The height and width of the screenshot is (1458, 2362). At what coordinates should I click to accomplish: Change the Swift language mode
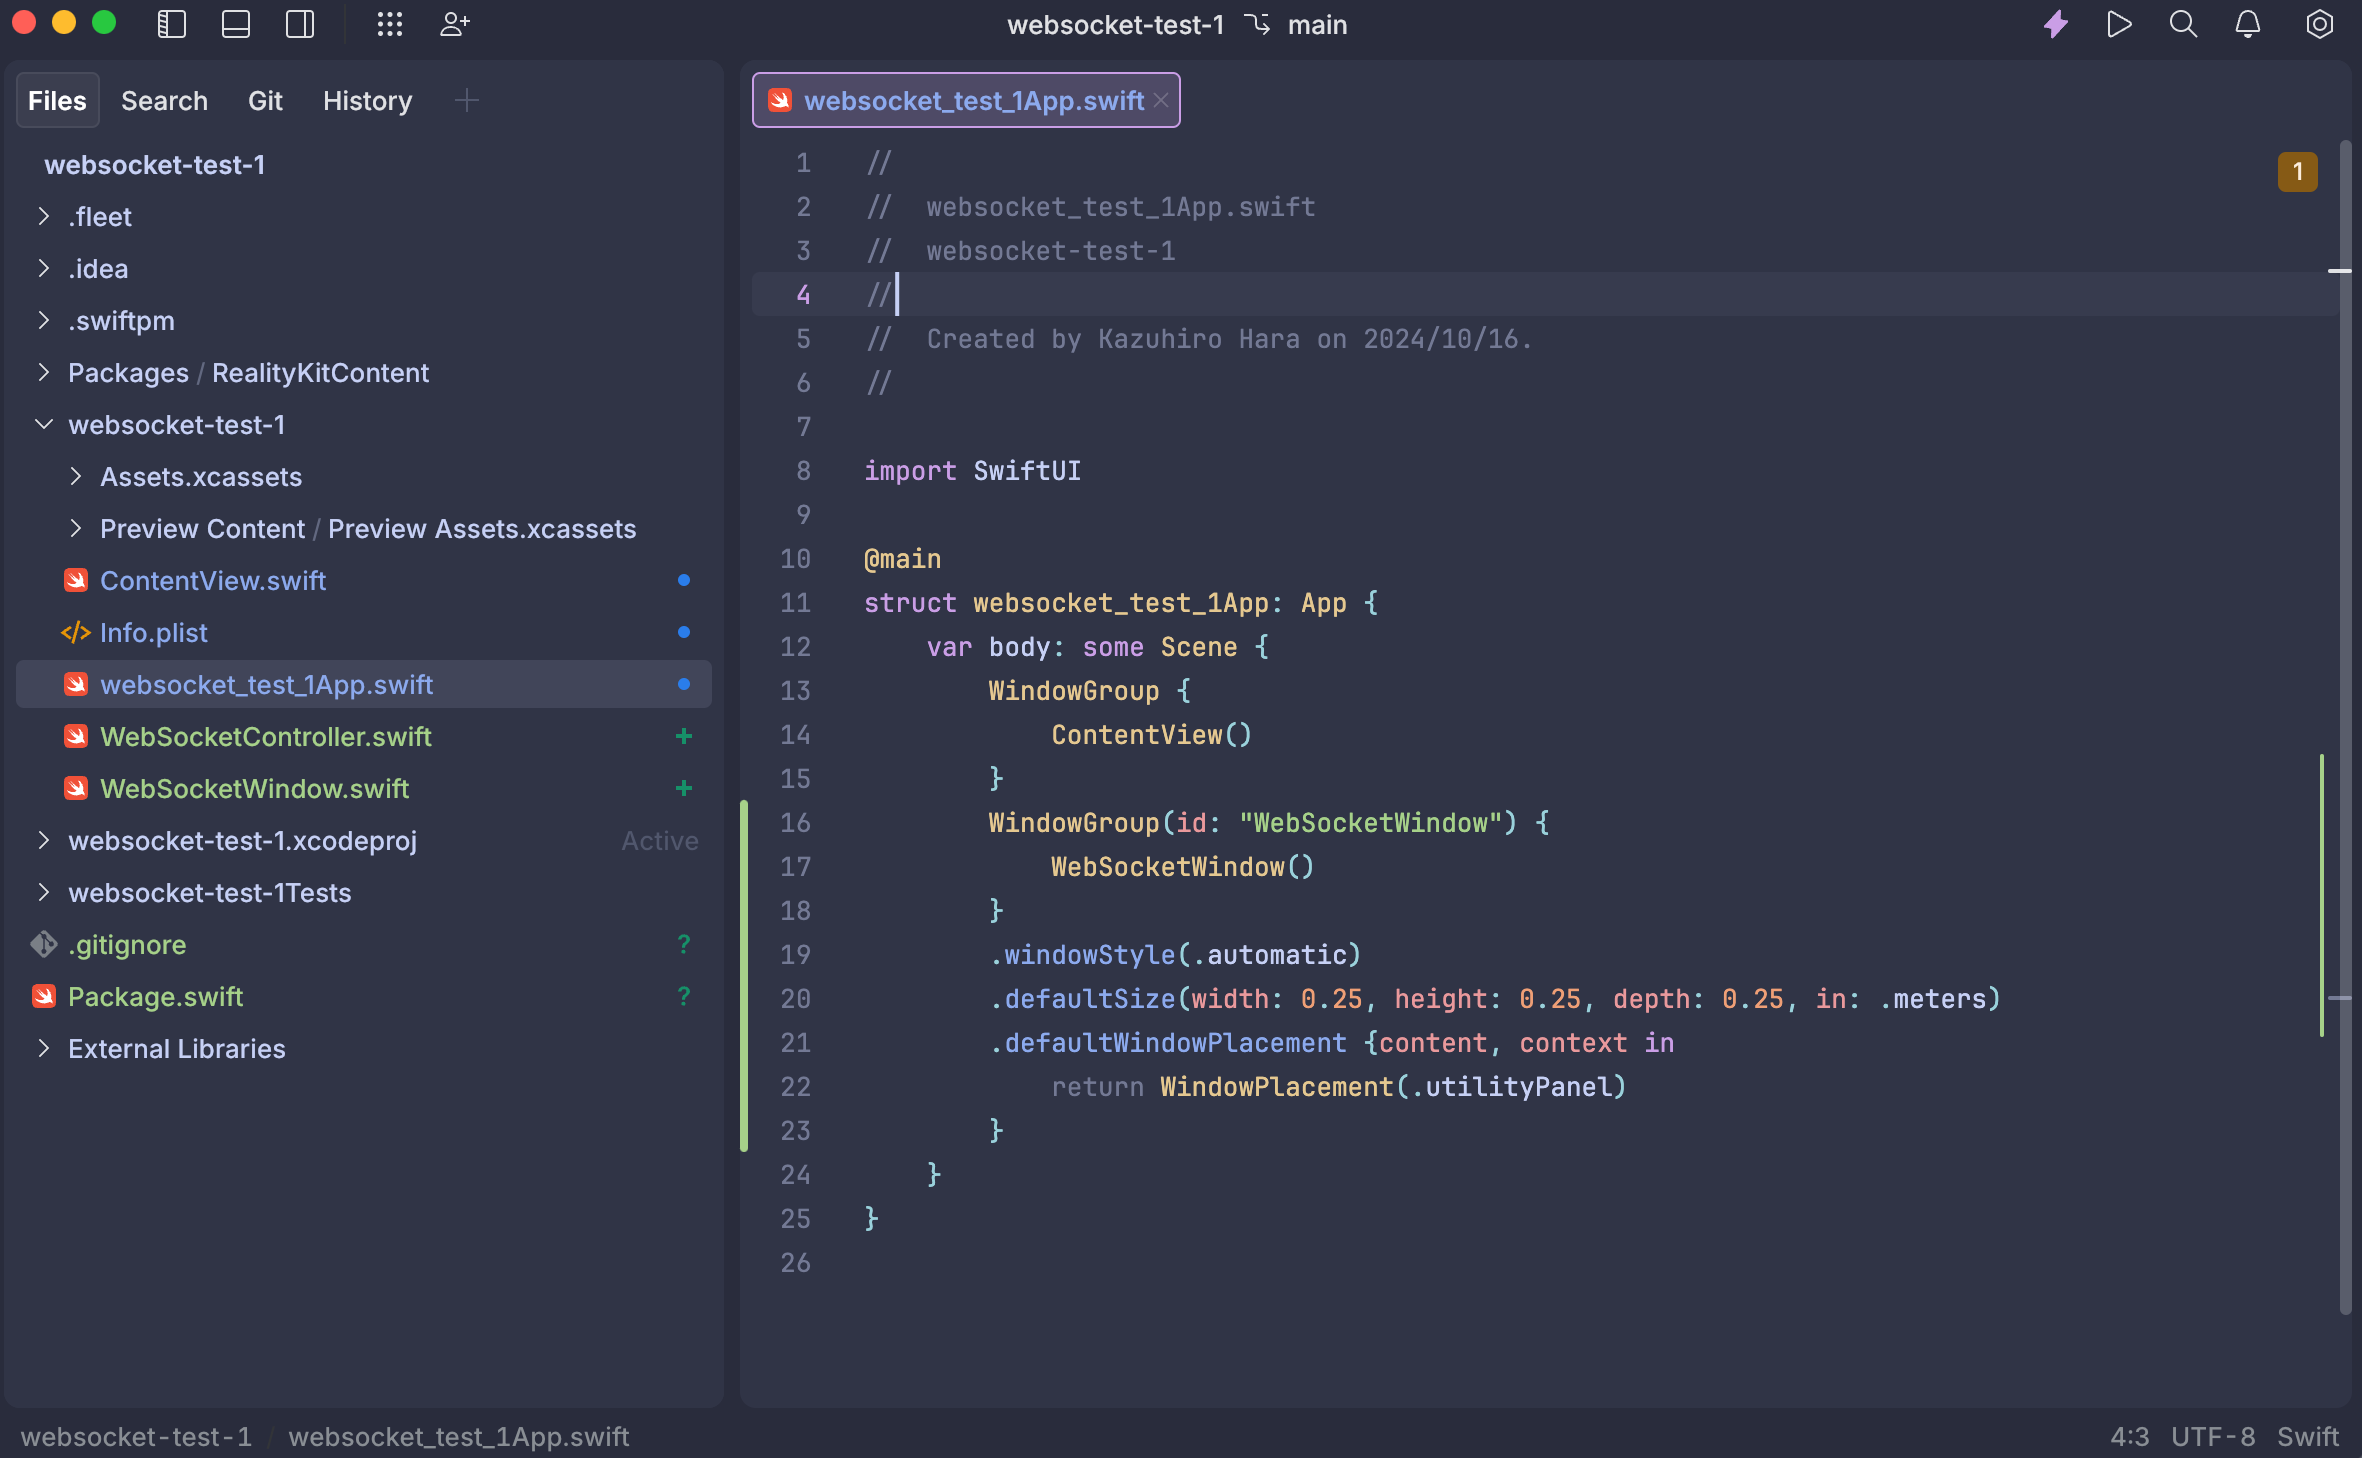2308,1437
